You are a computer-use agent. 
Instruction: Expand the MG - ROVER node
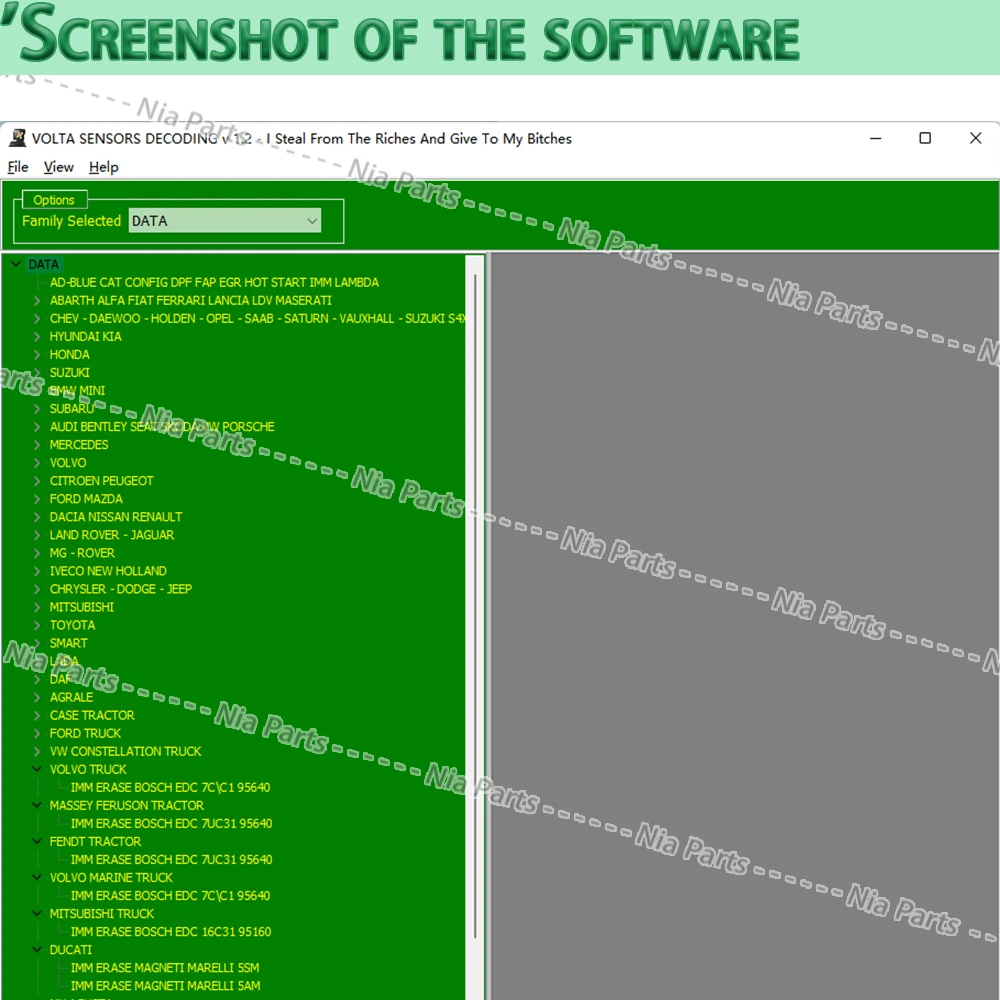[37, 553]
